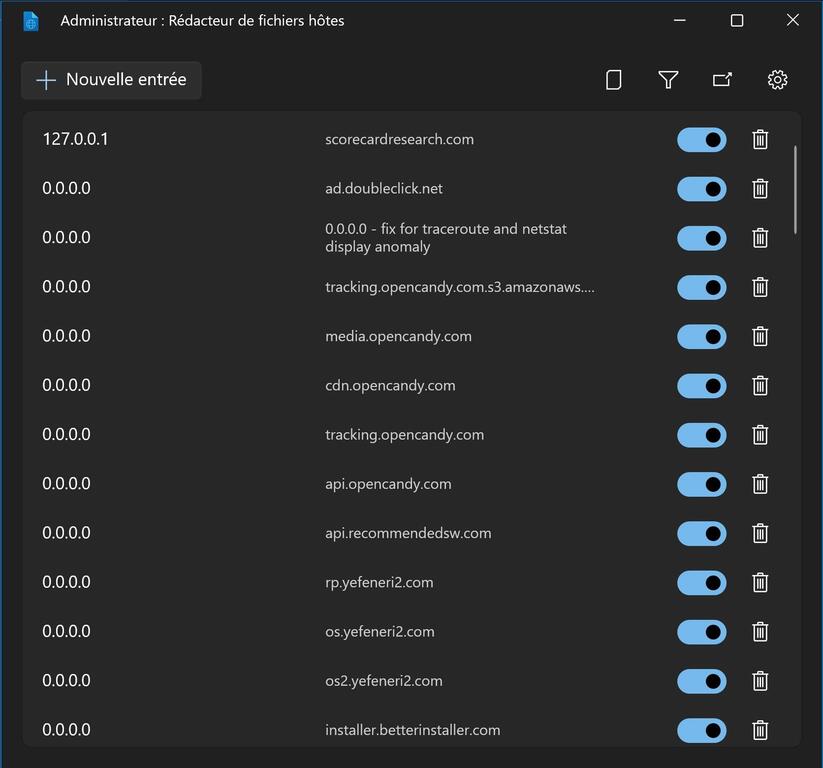This screenshot has width=823, height=768.
Task: Select the 127.0.0.1 address text
Action: point(76,139)
